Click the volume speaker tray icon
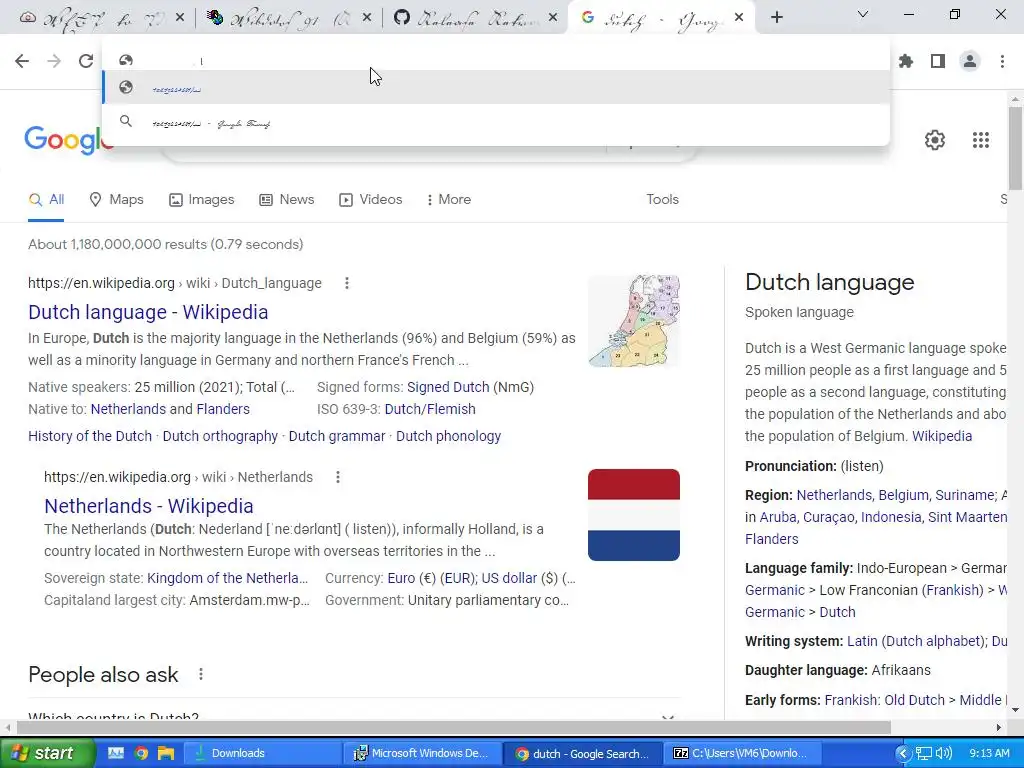This screenshot has height=768, width=1024. [x=943, y=753]
